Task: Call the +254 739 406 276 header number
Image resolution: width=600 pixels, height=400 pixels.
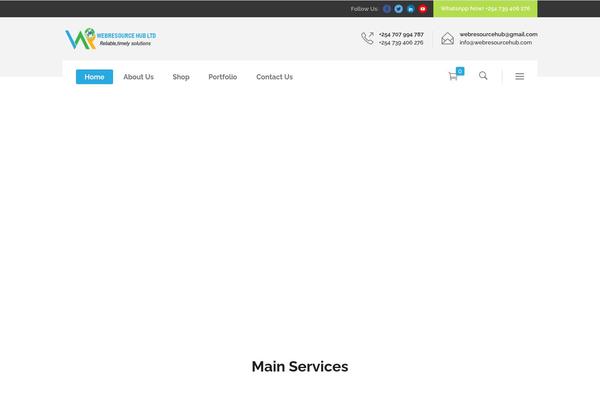Action: tap(401, 43)
